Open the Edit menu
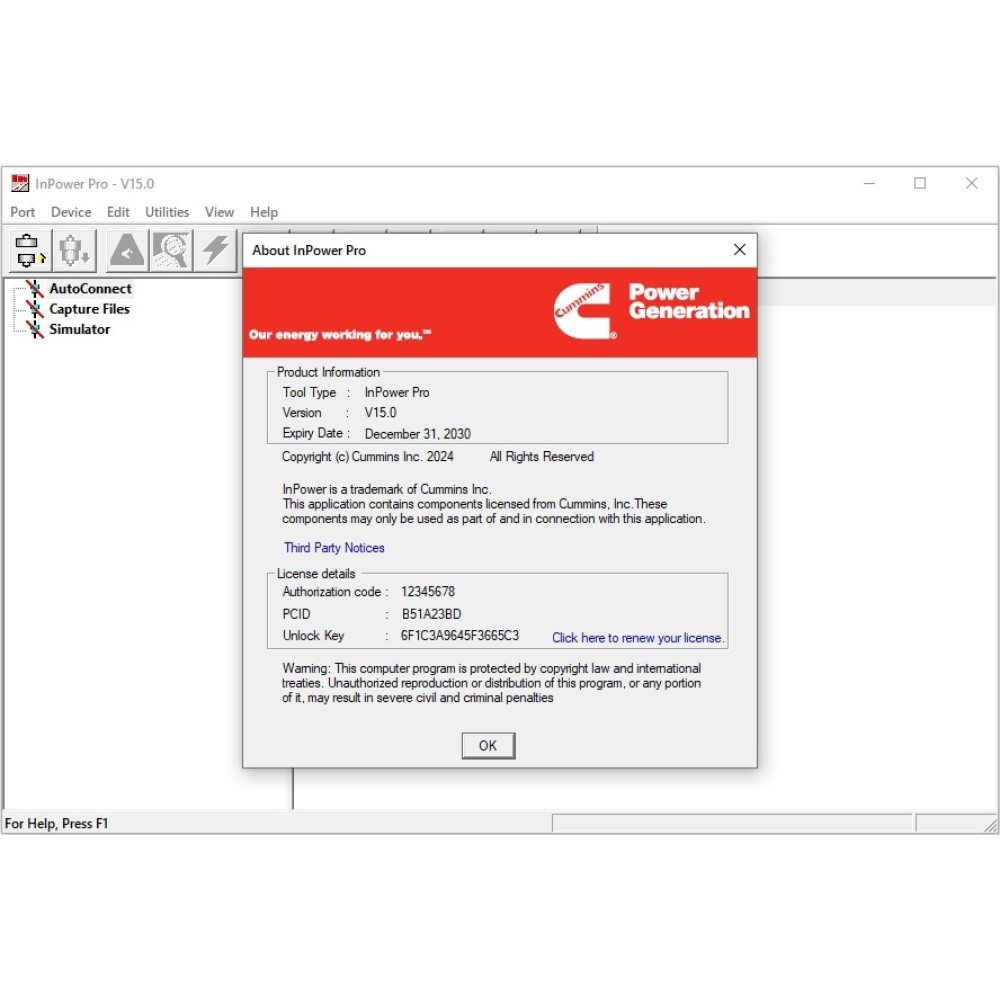This screenshot has width=1000, height=1000. (x=118, y=212)
